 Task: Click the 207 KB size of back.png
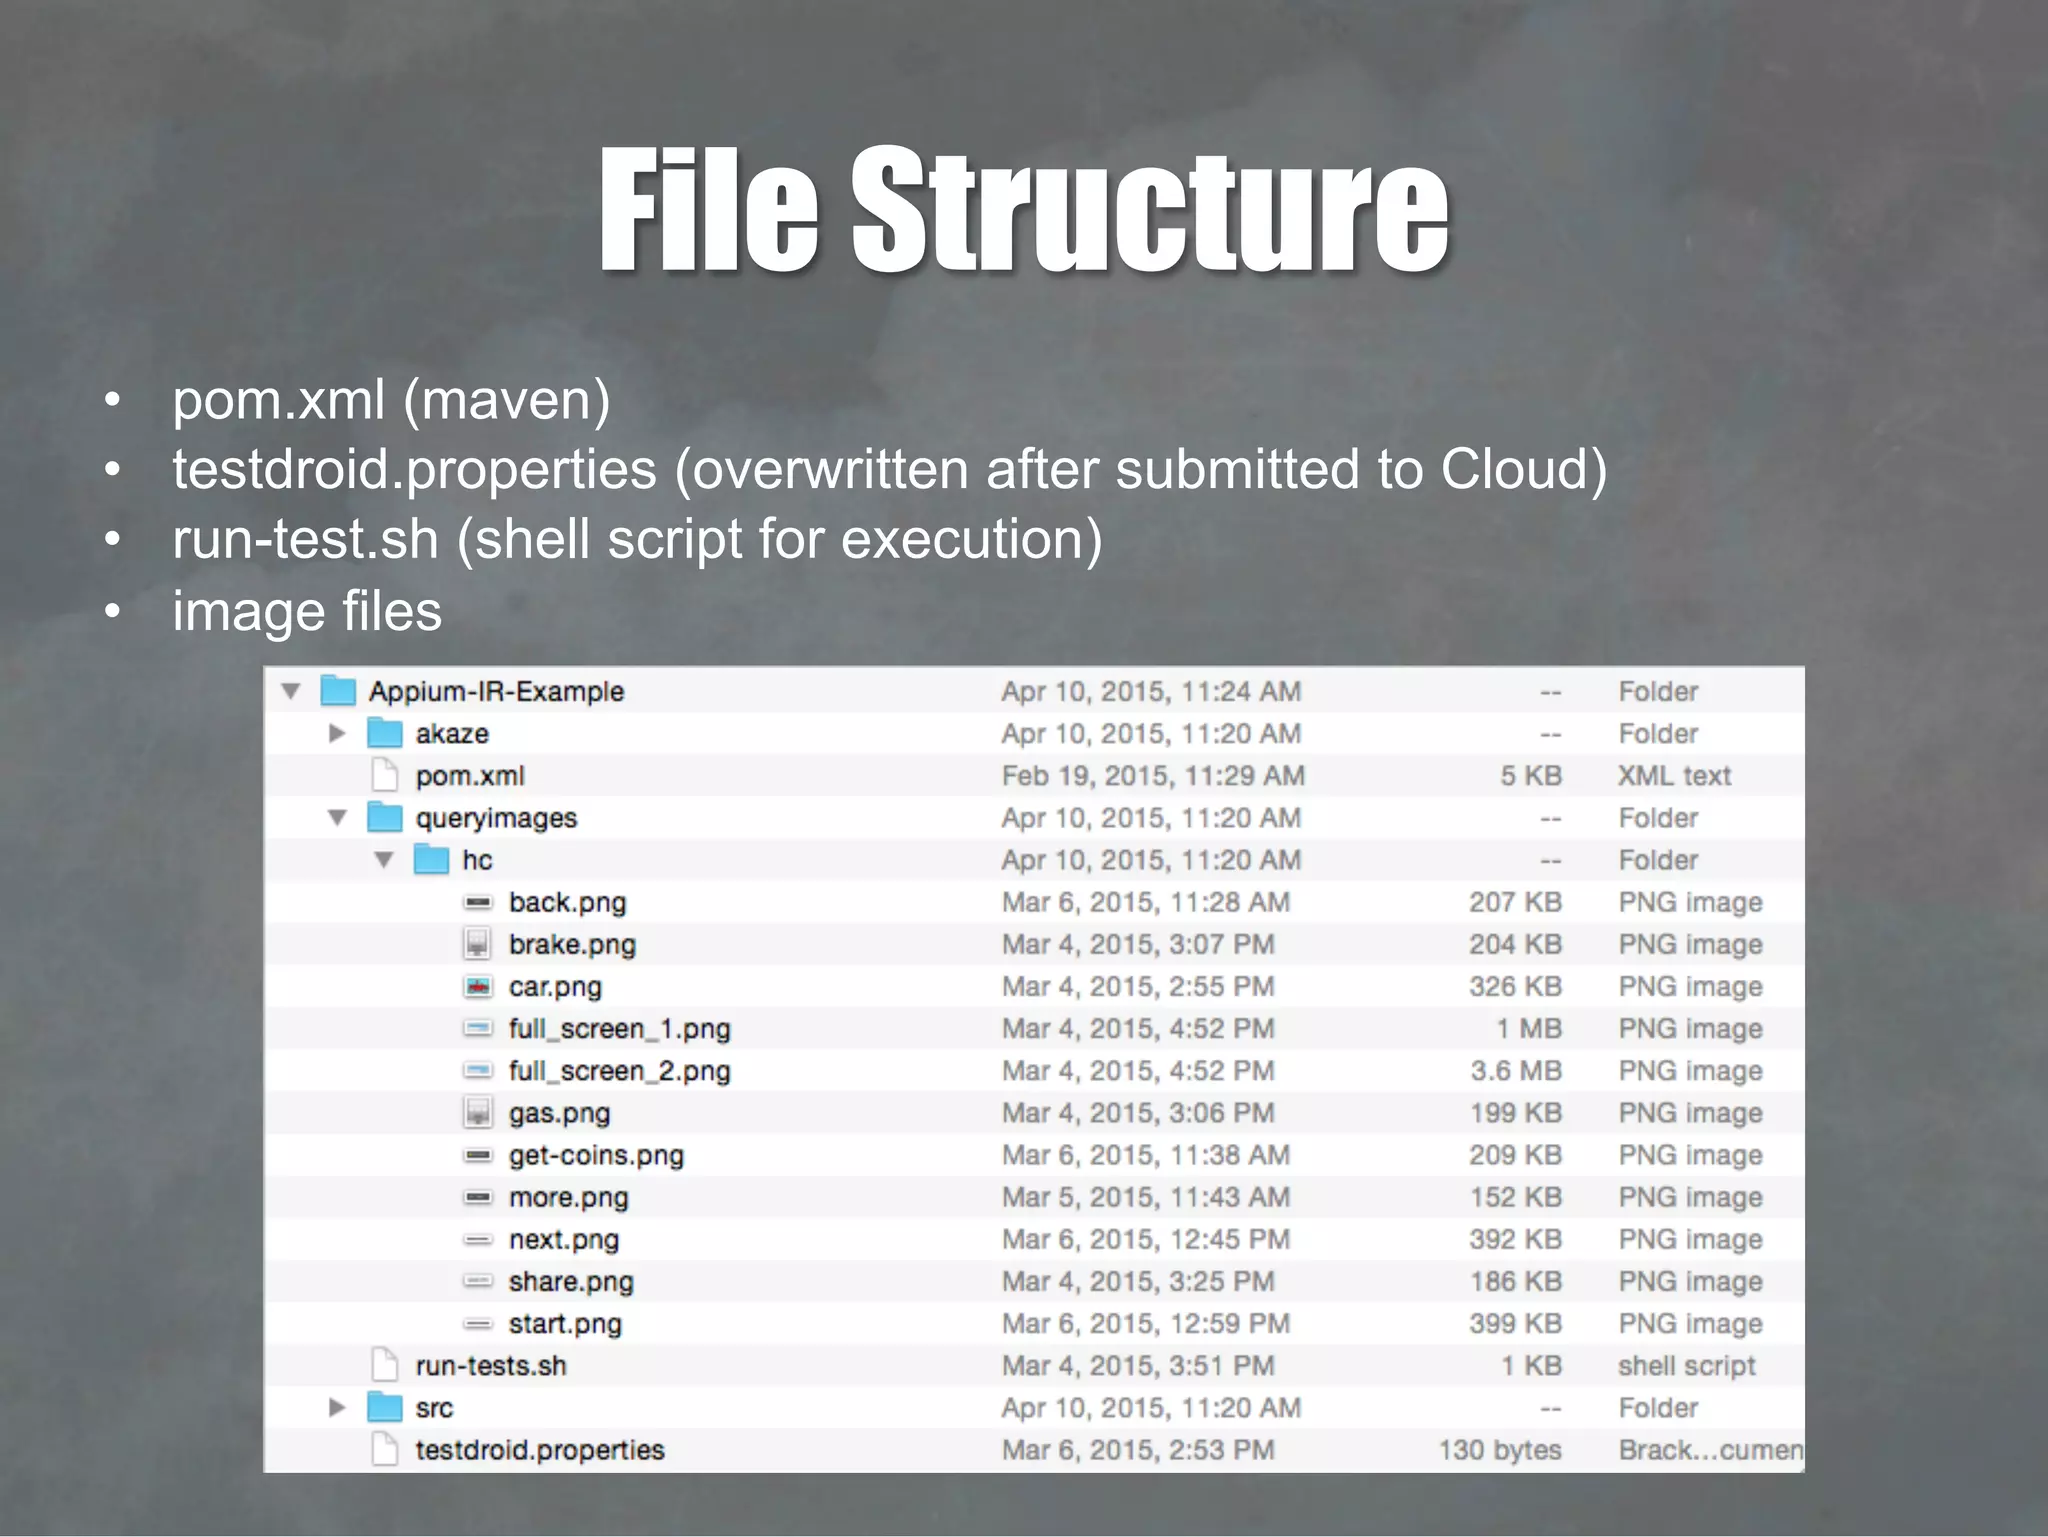(x=1515, y=903)
